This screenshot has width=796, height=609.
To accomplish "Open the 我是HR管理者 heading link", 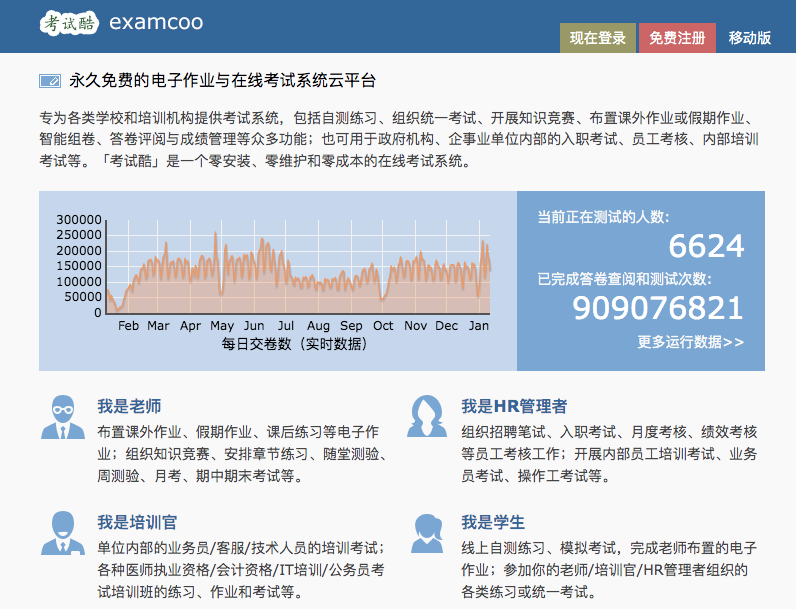I will [514, 406].
